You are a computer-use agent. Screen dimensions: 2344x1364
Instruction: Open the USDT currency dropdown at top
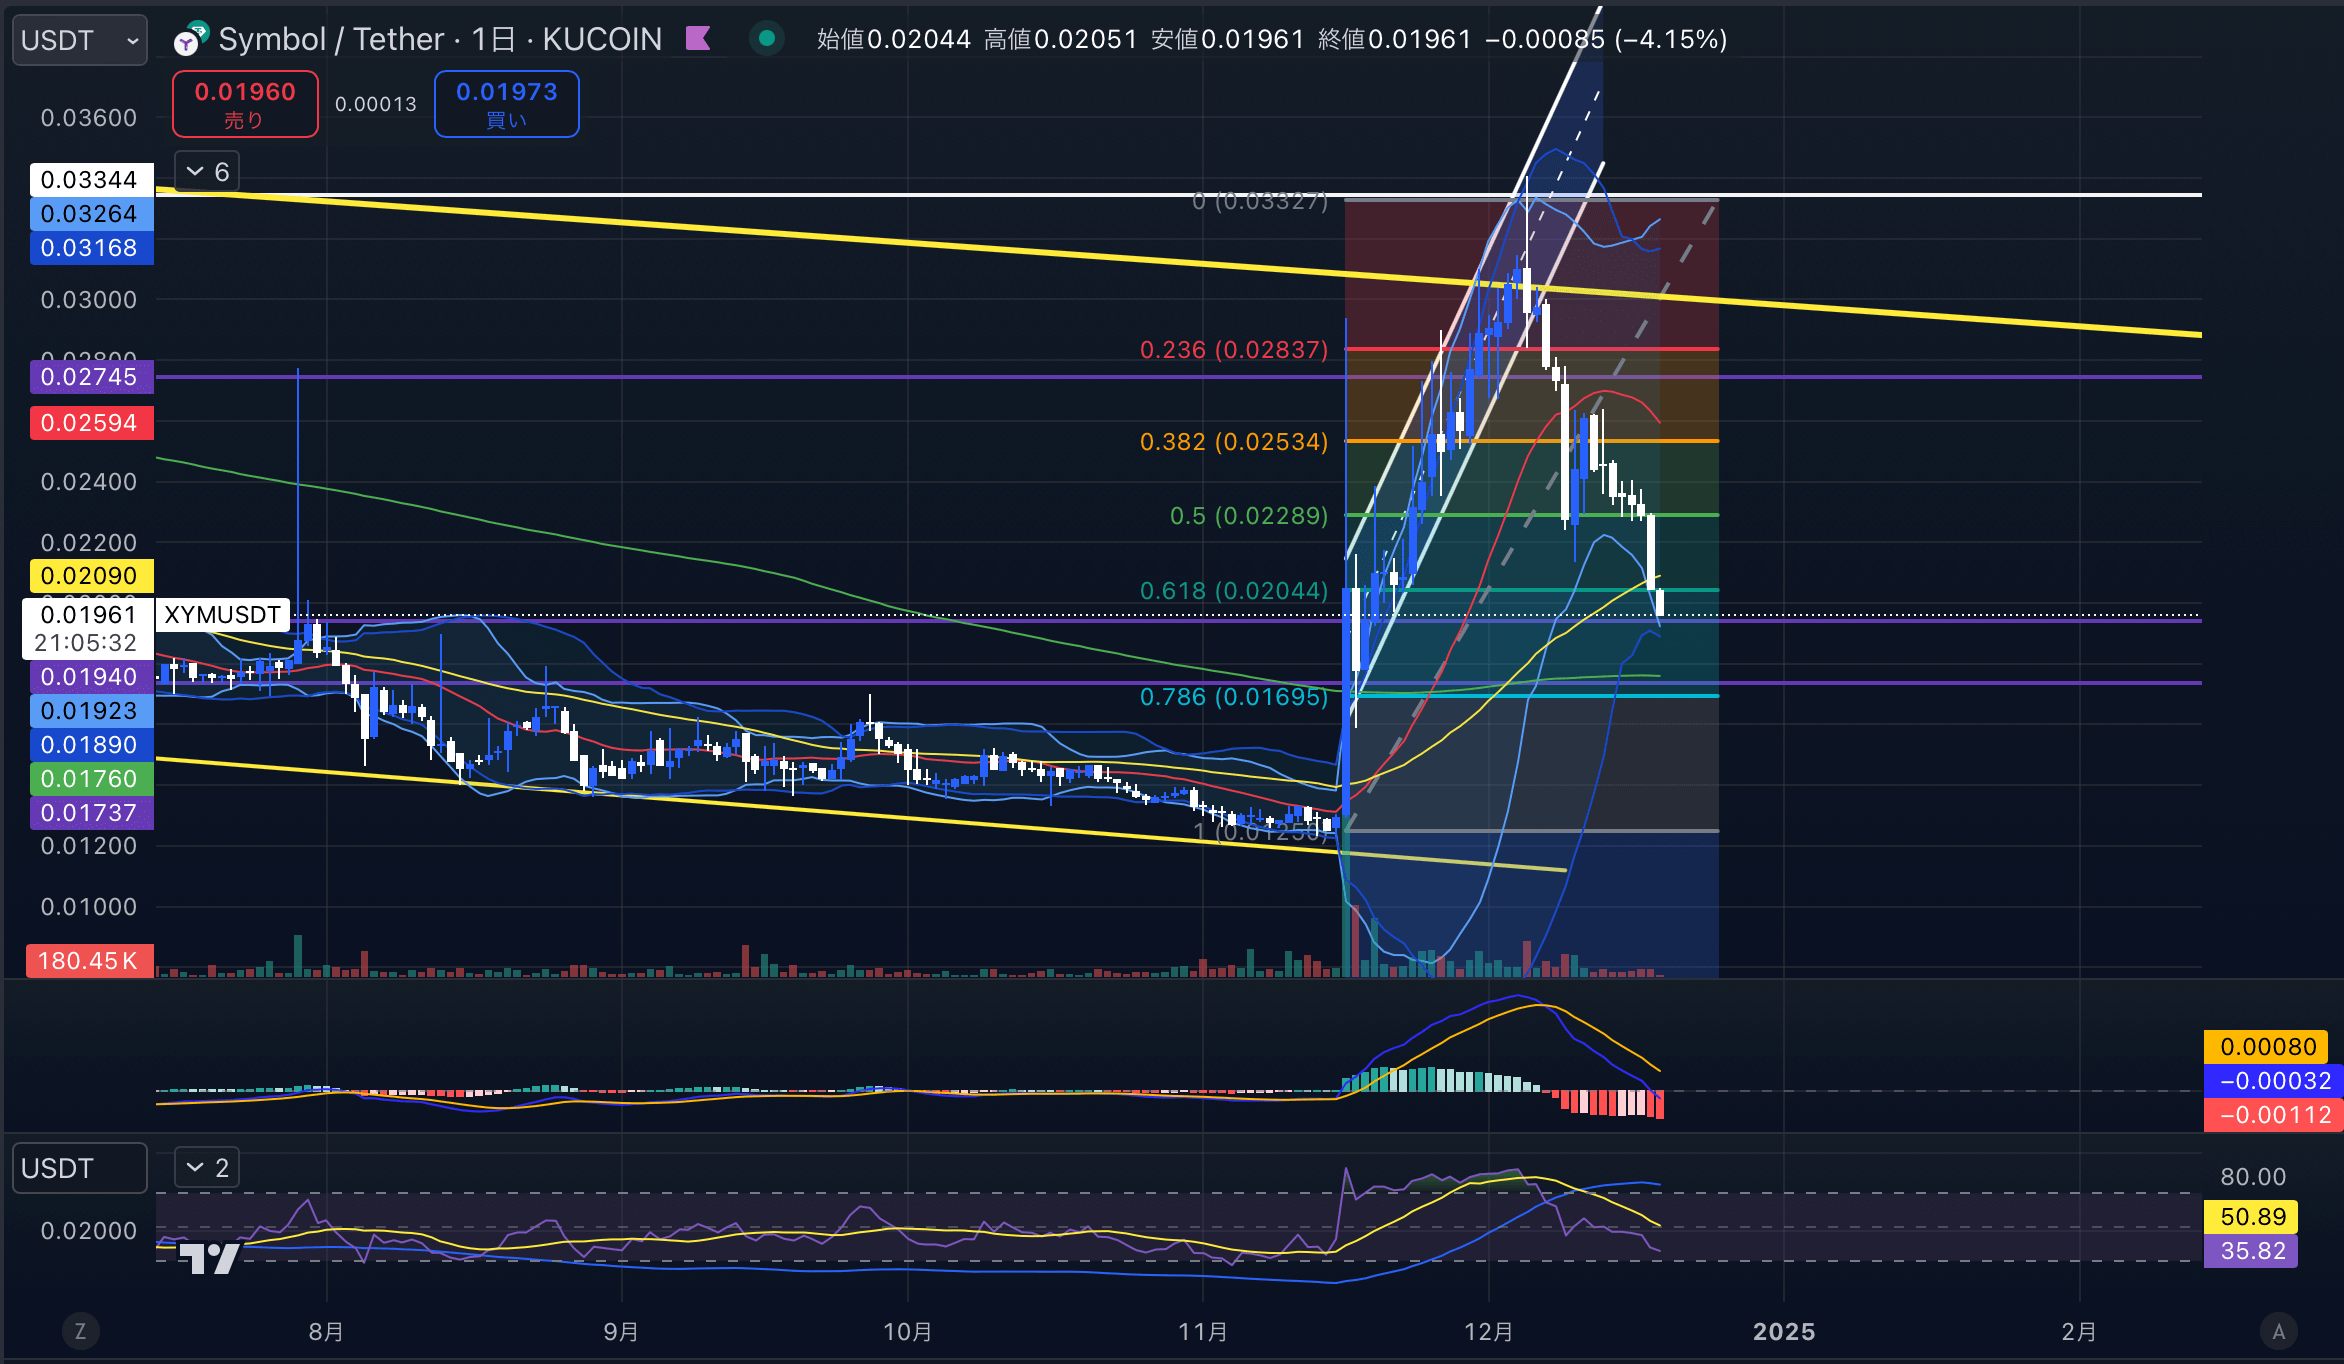[x=79, y=40]
